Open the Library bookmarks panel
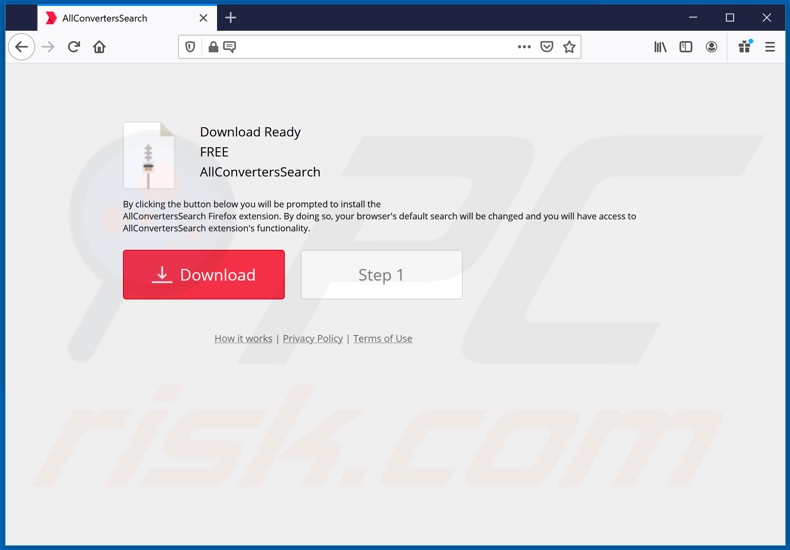The height and width of the screenshot is (550, 790). (x=660, y=47)
